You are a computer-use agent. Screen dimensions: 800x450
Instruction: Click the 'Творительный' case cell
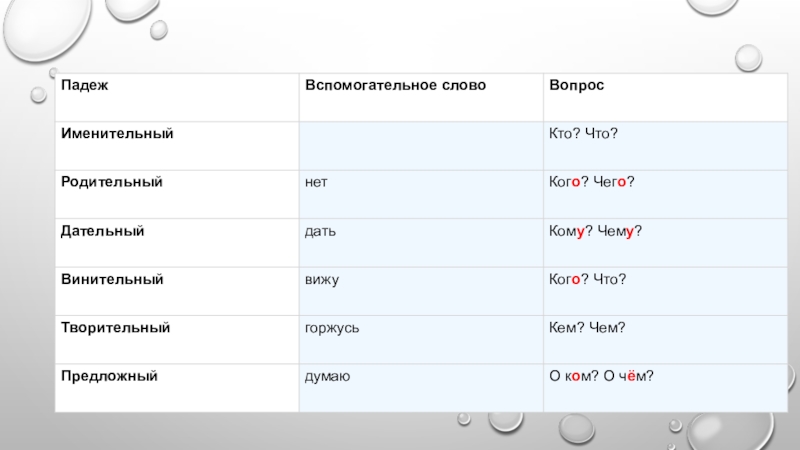point(116,327)
